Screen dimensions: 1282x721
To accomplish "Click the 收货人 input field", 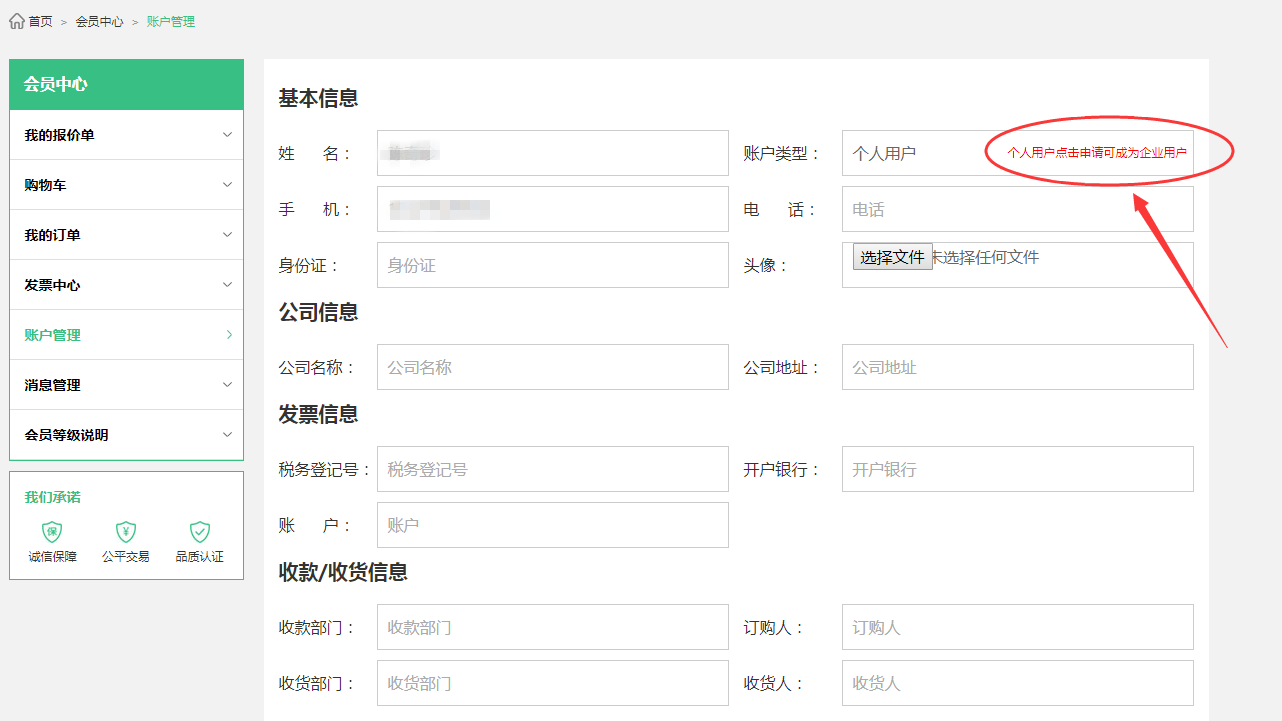I will pos(1017,683).
